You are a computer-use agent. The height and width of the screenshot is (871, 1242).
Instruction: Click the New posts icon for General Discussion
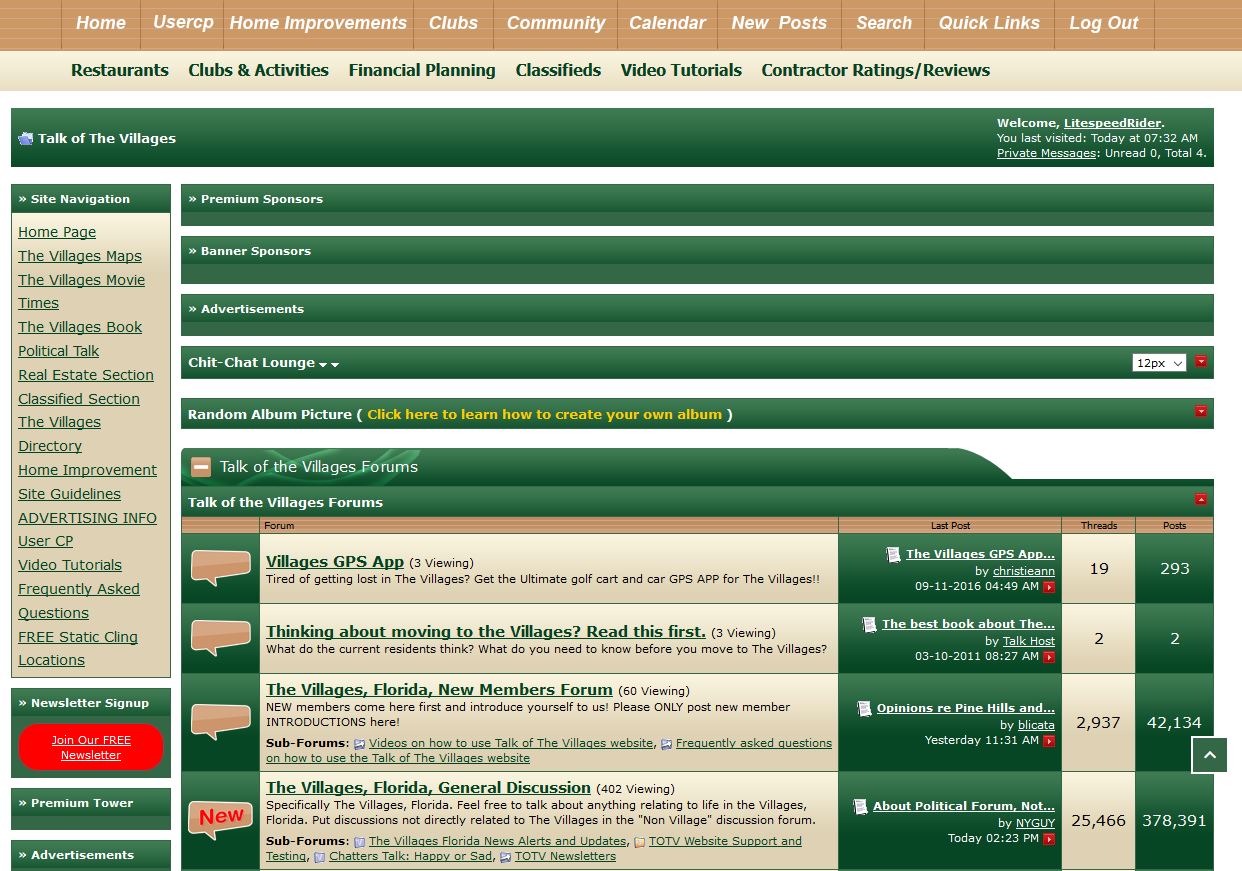(x=220, y=820)
